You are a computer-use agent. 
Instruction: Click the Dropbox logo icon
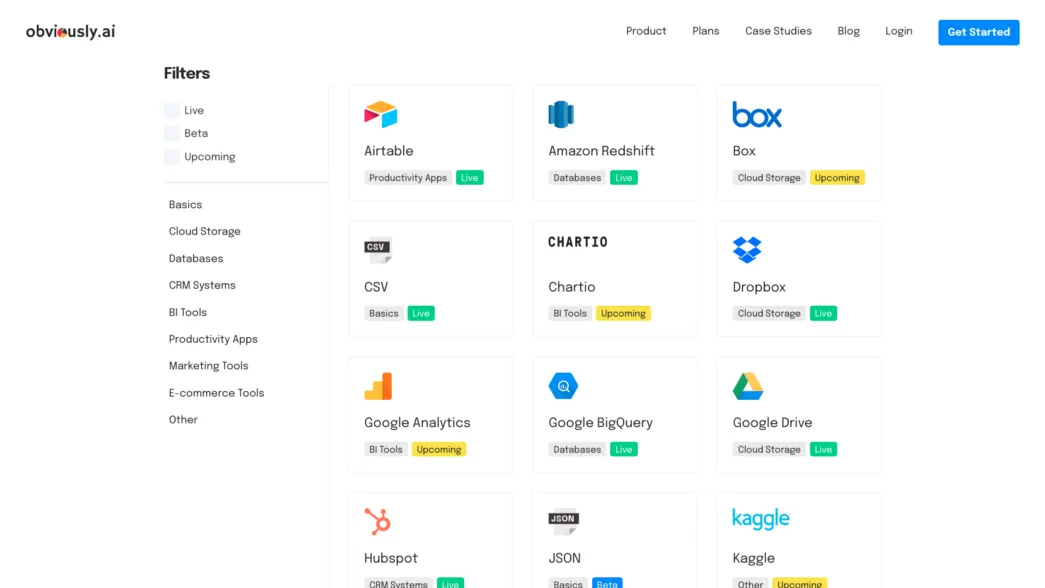pos(746,250)
